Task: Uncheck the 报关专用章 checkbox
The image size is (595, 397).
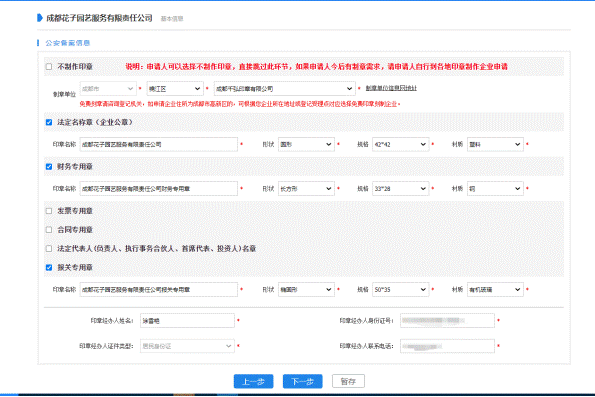Action: [49, 268]
